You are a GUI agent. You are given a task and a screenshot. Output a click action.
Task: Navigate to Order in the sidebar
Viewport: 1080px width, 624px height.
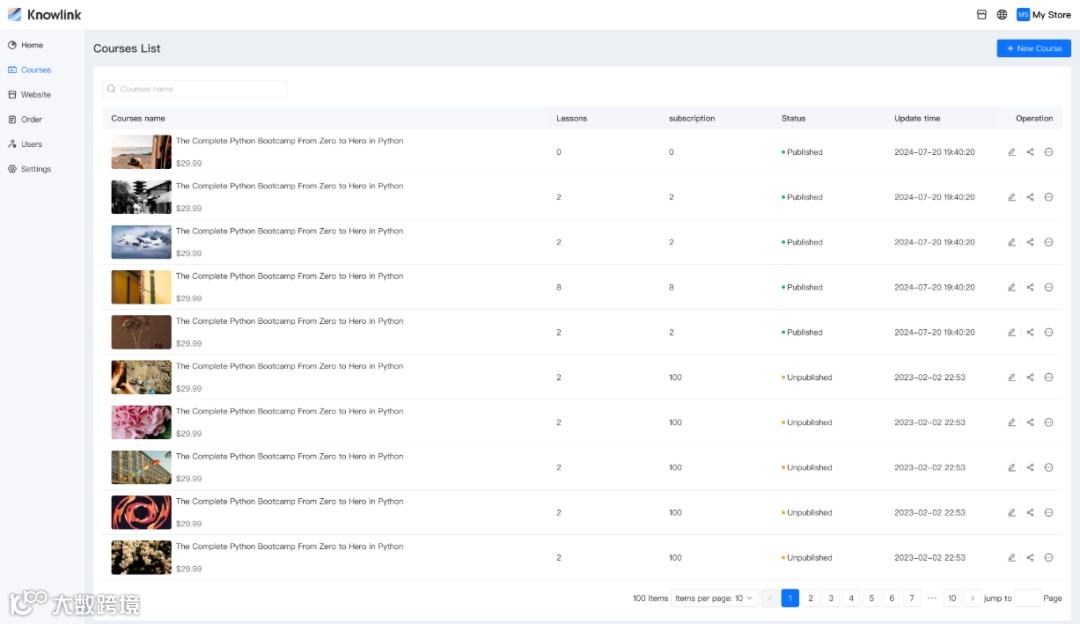pos(31,120)
